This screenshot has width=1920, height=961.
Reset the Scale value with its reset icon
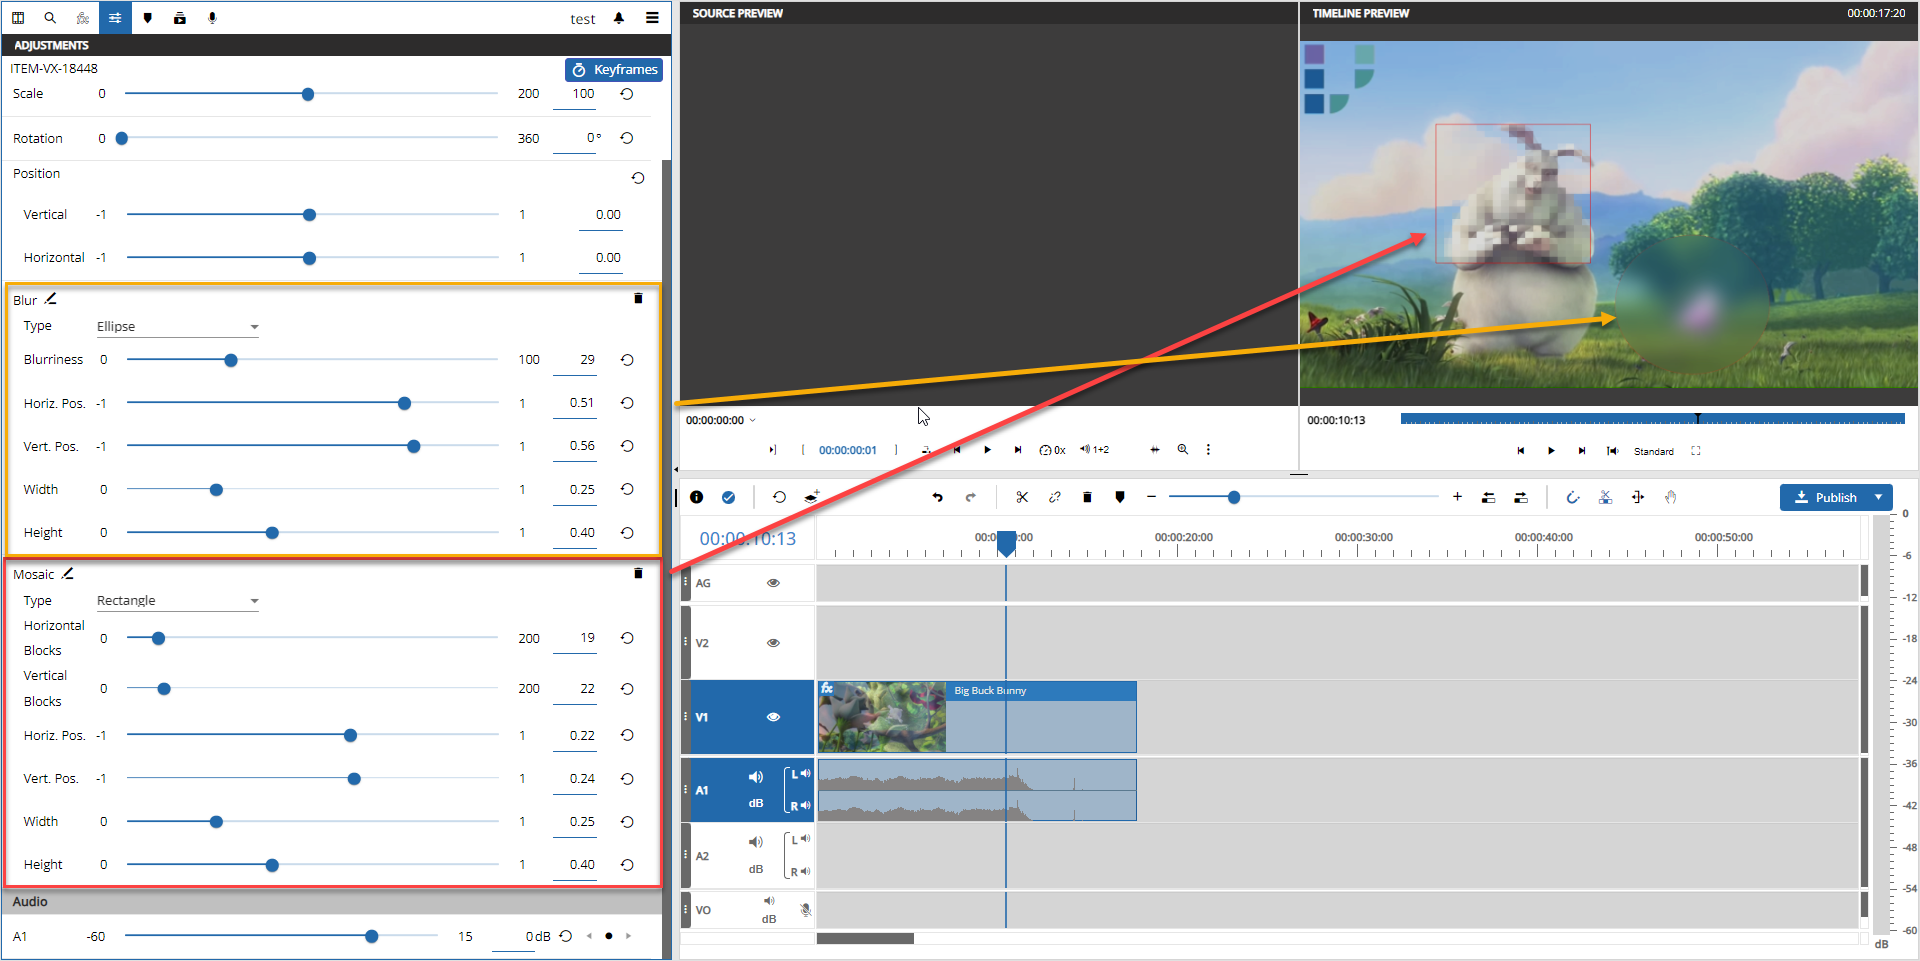coord(627,94)
